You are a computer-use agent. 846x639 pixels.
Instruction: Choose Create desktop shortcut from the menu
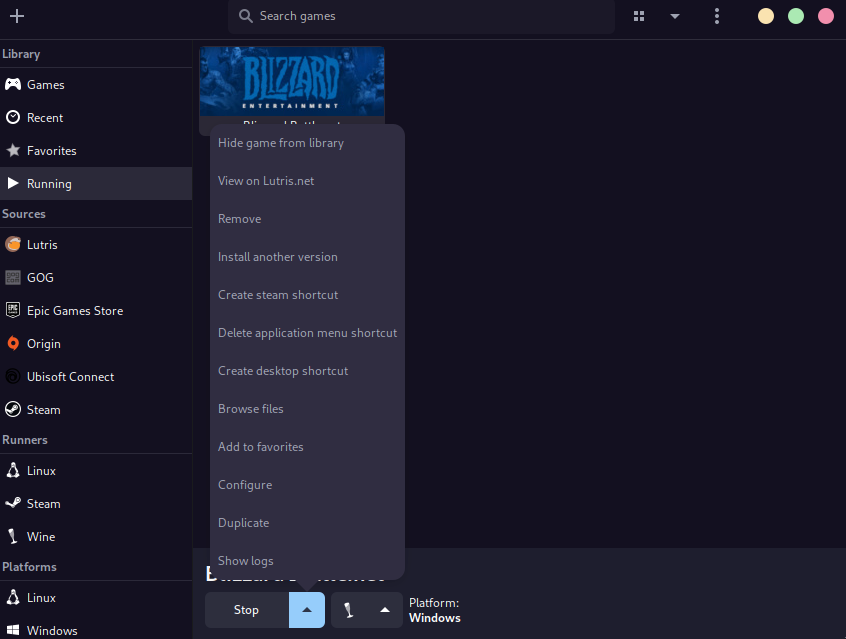[x=282, y=370]
